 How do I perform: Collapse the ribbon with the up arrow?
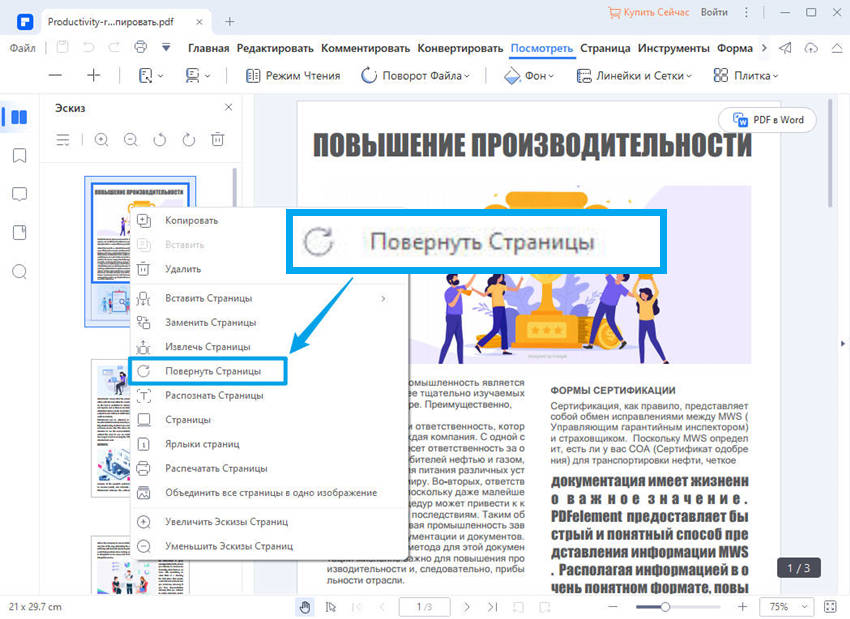pyautogui.click(x=837, y=48)
